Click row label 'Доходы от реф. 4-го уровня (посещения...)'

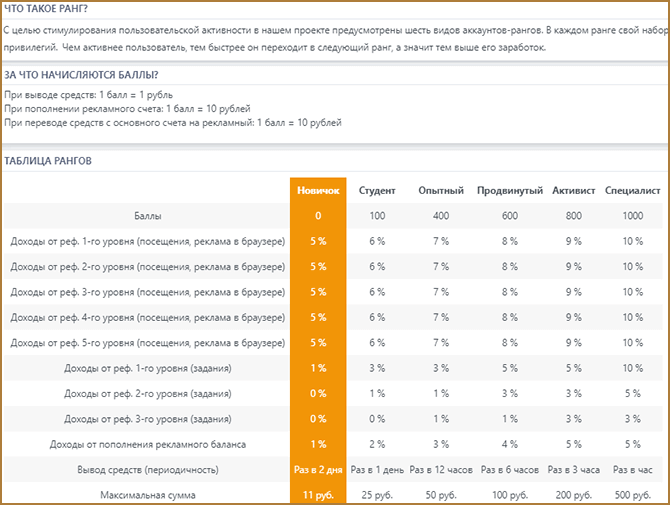pyautogui.click(x=147, y=317)
